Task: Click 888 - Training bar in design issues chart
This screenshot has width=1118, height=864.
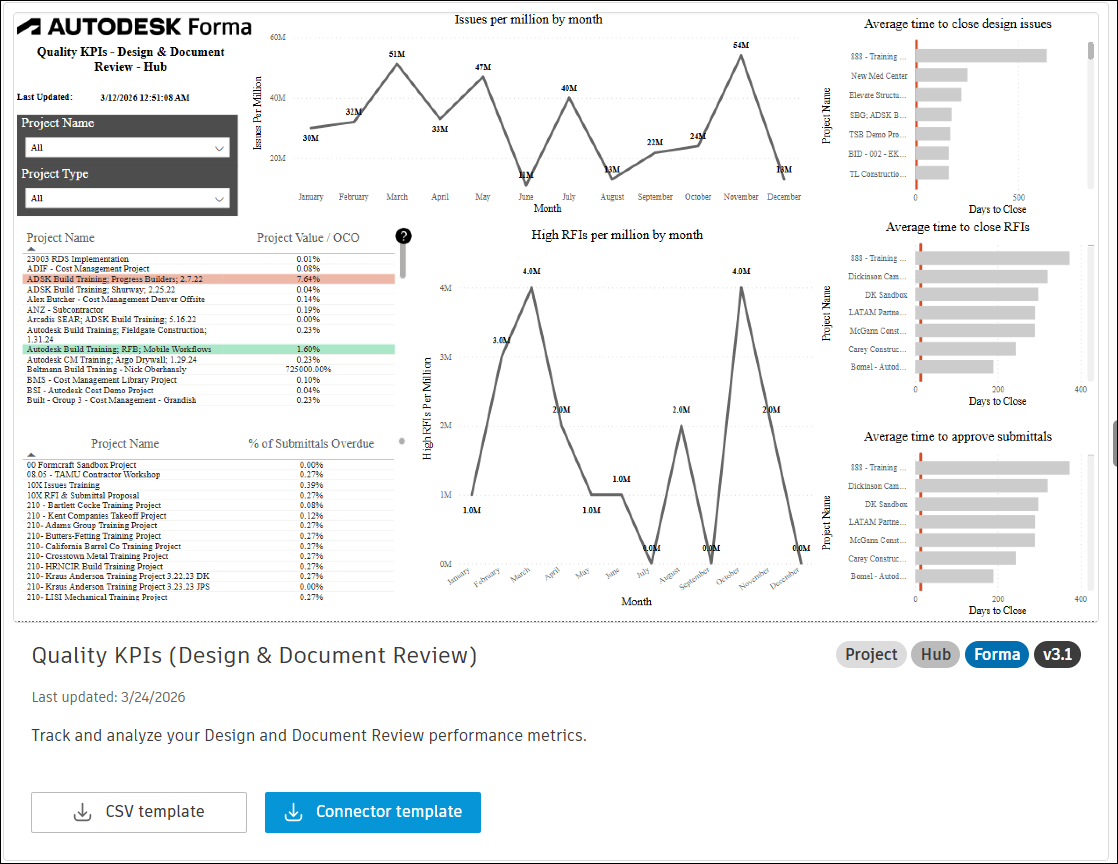Action: coord(981,56)
